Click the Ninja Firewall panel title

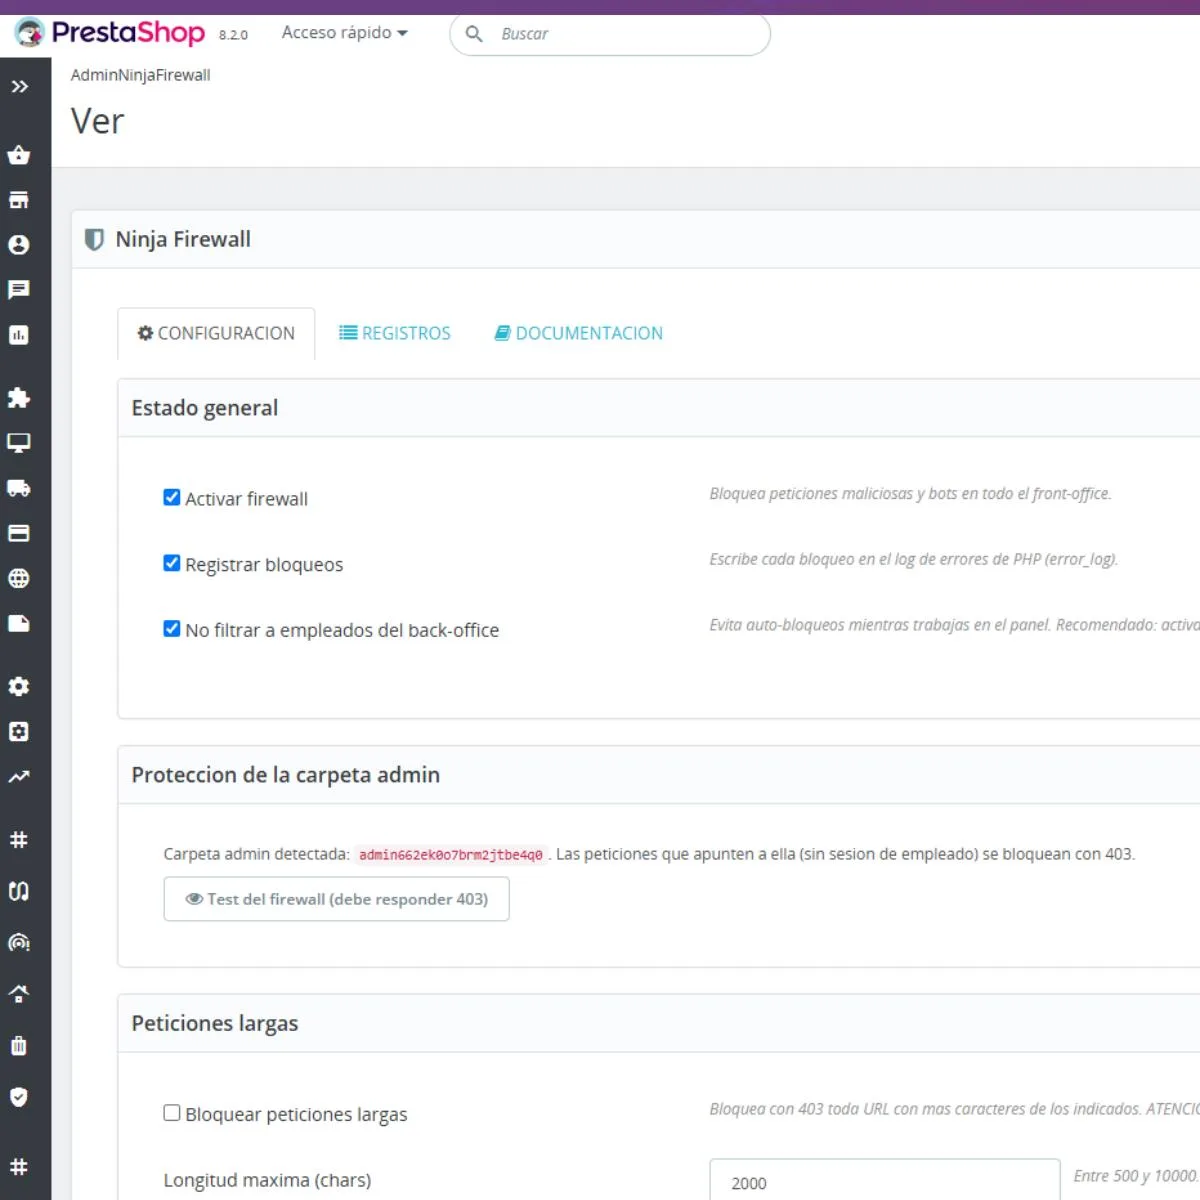[x=183, y=240]
